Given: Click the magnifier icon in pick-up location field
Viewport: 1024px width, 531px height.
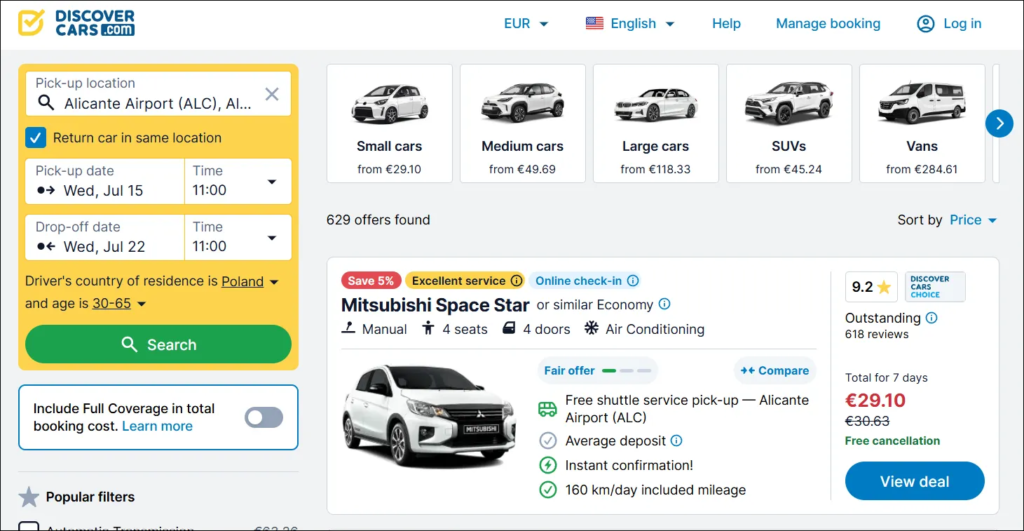Looking at the screenshot, I should 46,103.
